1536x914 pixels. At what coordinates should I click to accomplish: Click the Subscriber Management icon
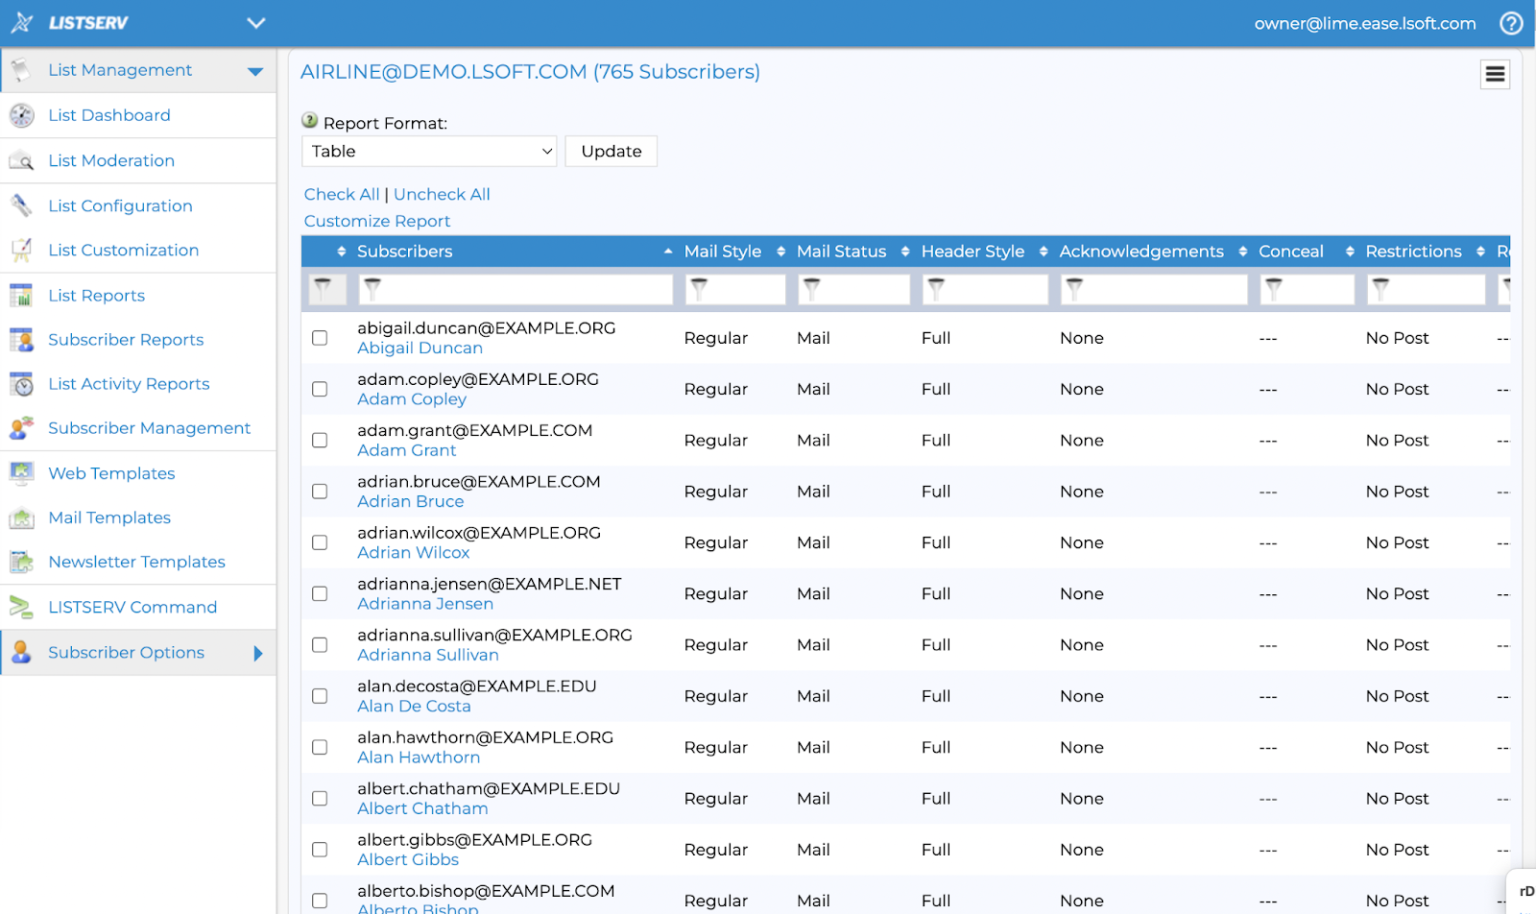21,428
